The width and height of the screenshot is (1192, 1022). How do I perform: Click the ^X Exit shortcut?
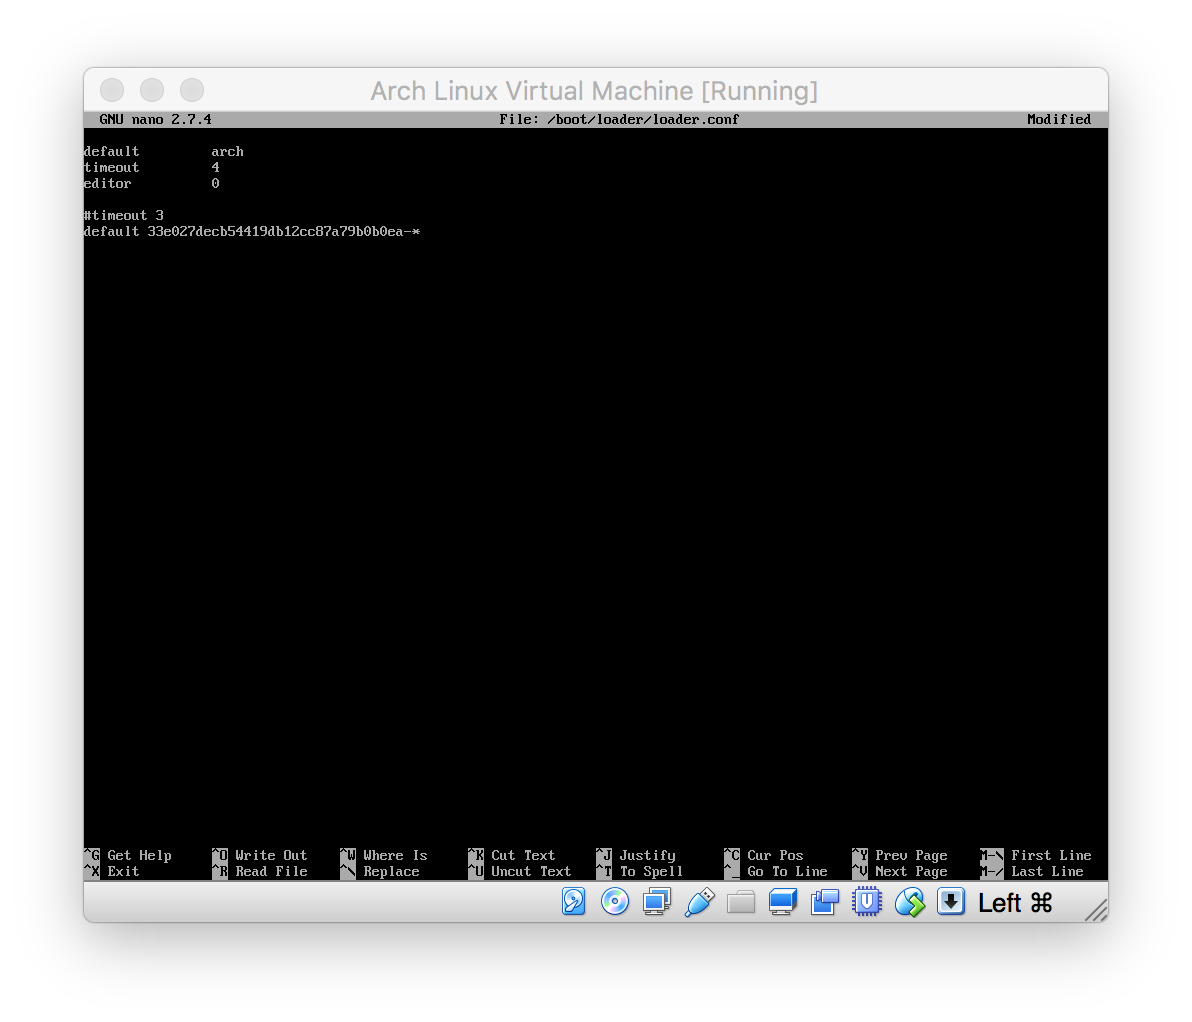point(112,871)
